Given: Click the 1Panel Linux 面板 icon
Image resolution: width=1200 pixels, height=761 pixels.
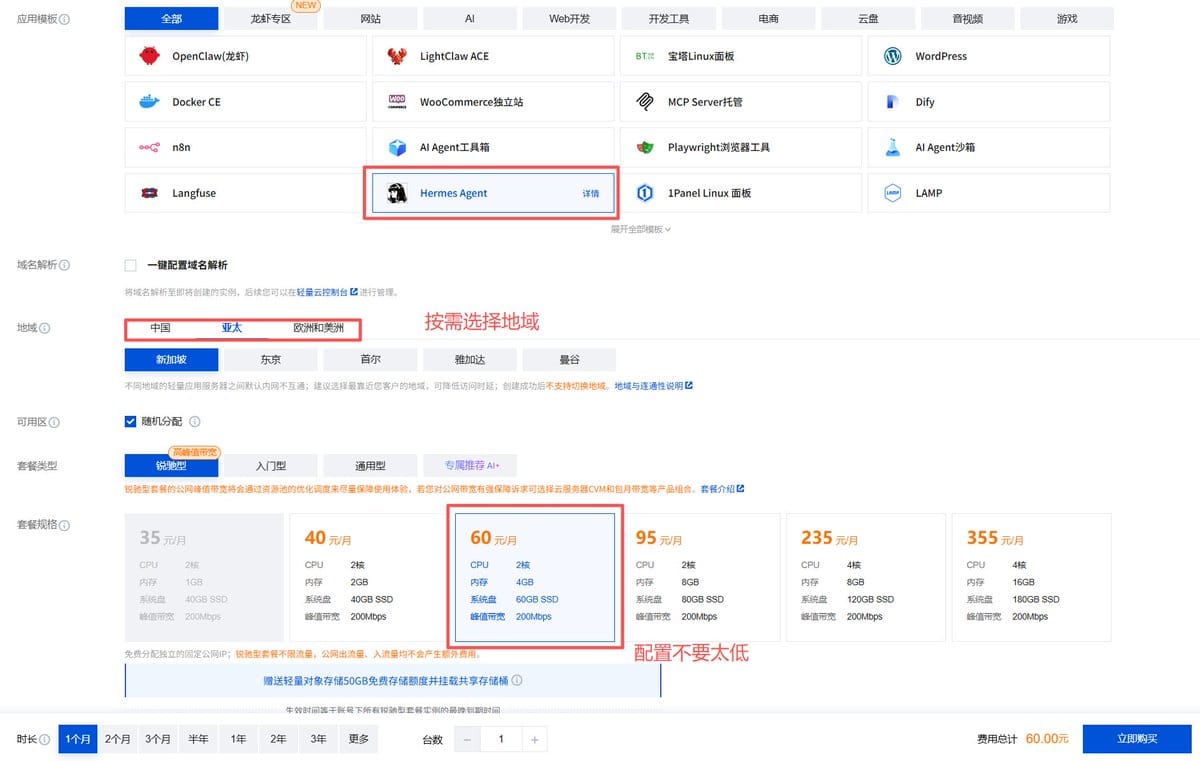Looking at the screenshot, I should (645, 193).
